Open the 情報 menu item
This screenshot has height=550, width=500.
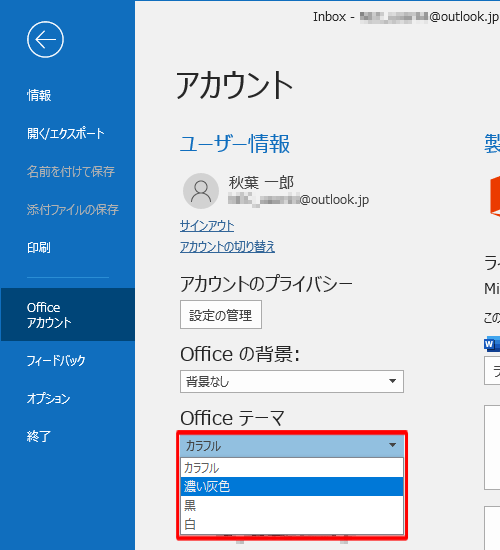pos(39,95)
